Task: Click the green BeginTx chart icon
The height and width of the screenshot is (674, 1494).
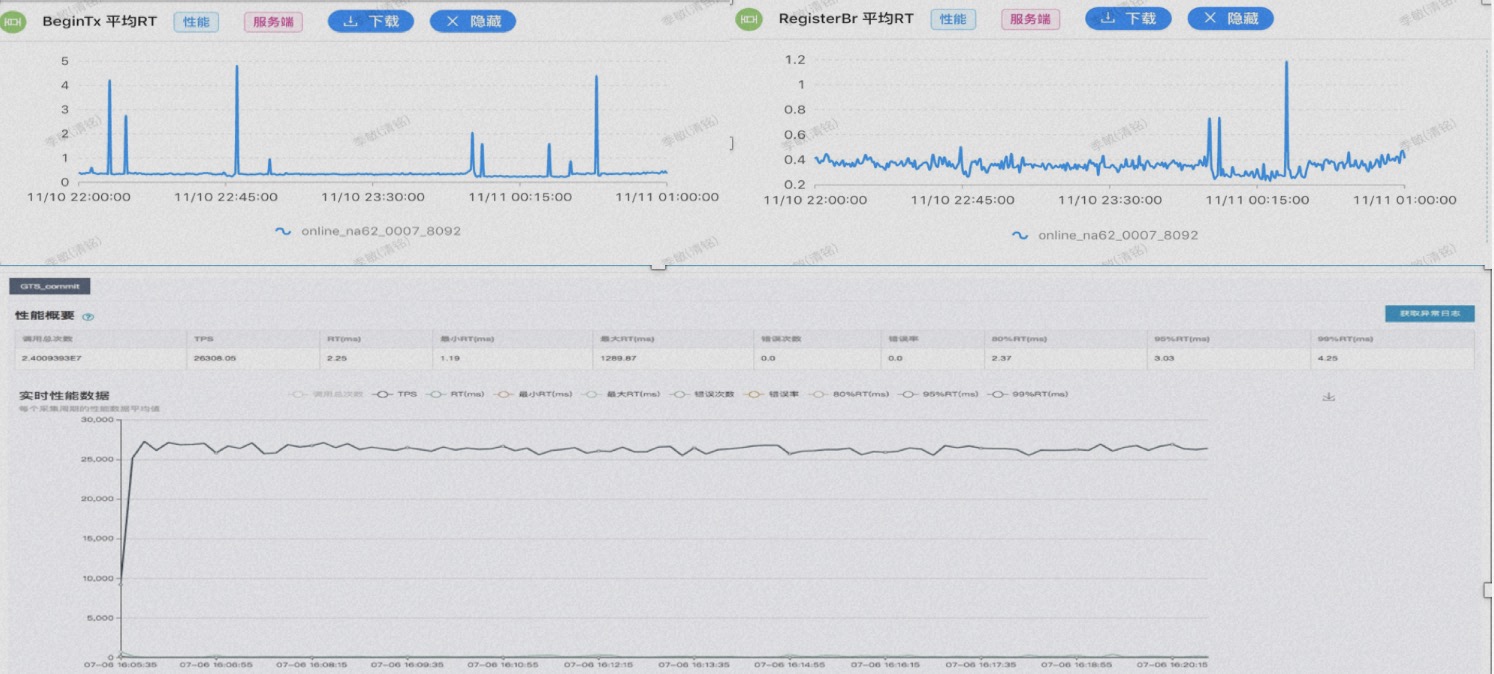Action: [14, 20]
